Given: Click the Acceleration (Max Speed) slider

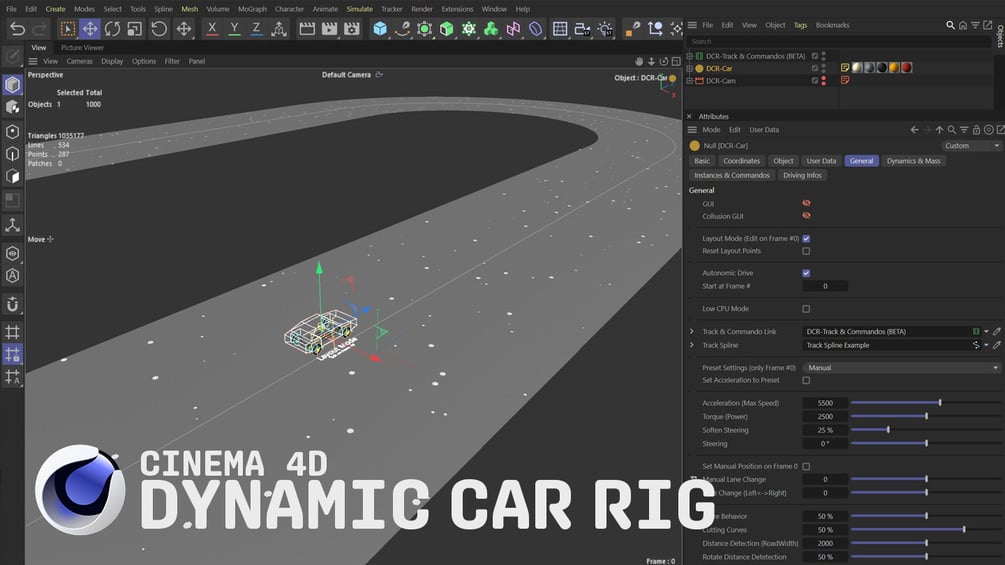Looking at the screenshot, I should [925, 403].
